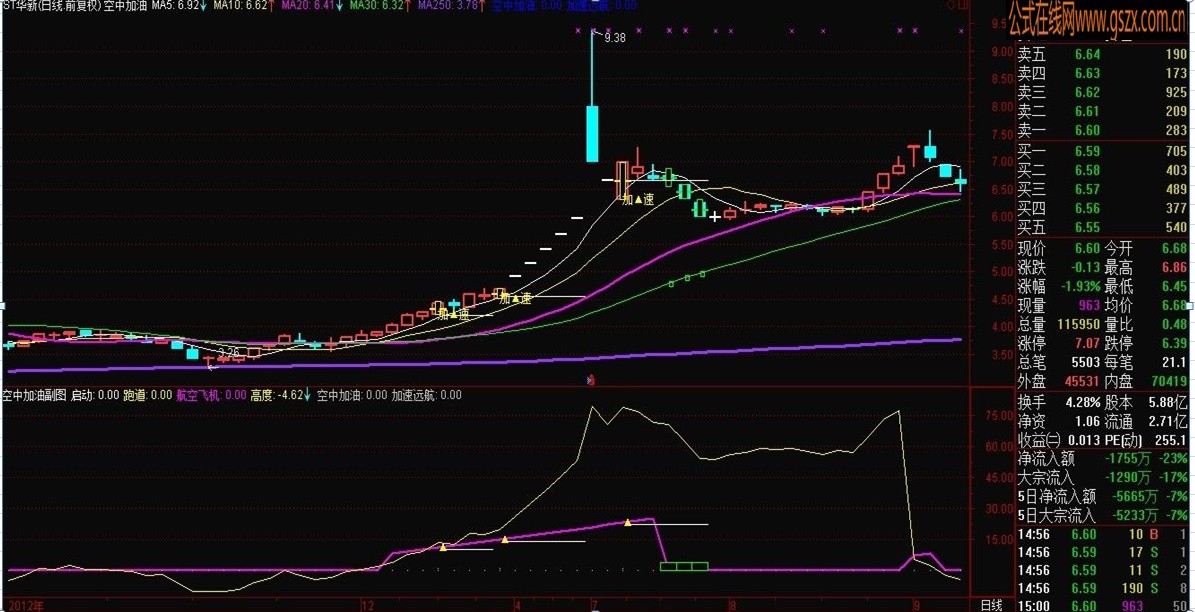1195x612 pixels.
Task: Click the 15:00 6.60 963 trade tick
Action: click(x=1104, y=606)
